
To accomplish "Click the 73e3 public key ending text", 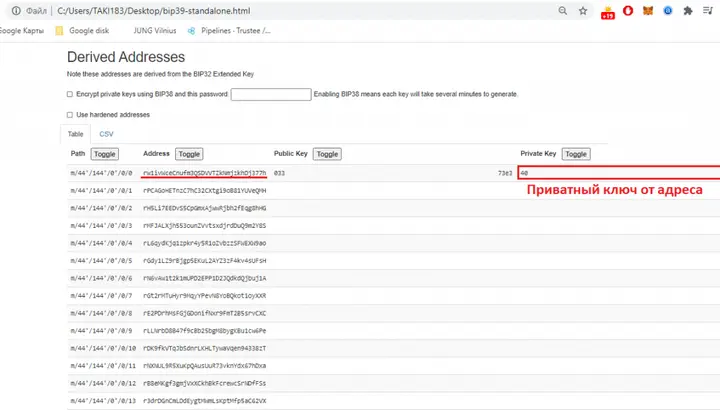I will click(x=505, y=174).
